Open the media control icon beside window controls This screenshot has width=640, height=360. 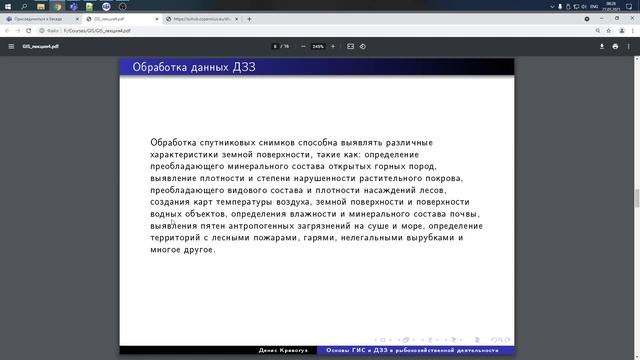[x=587, y=19]
